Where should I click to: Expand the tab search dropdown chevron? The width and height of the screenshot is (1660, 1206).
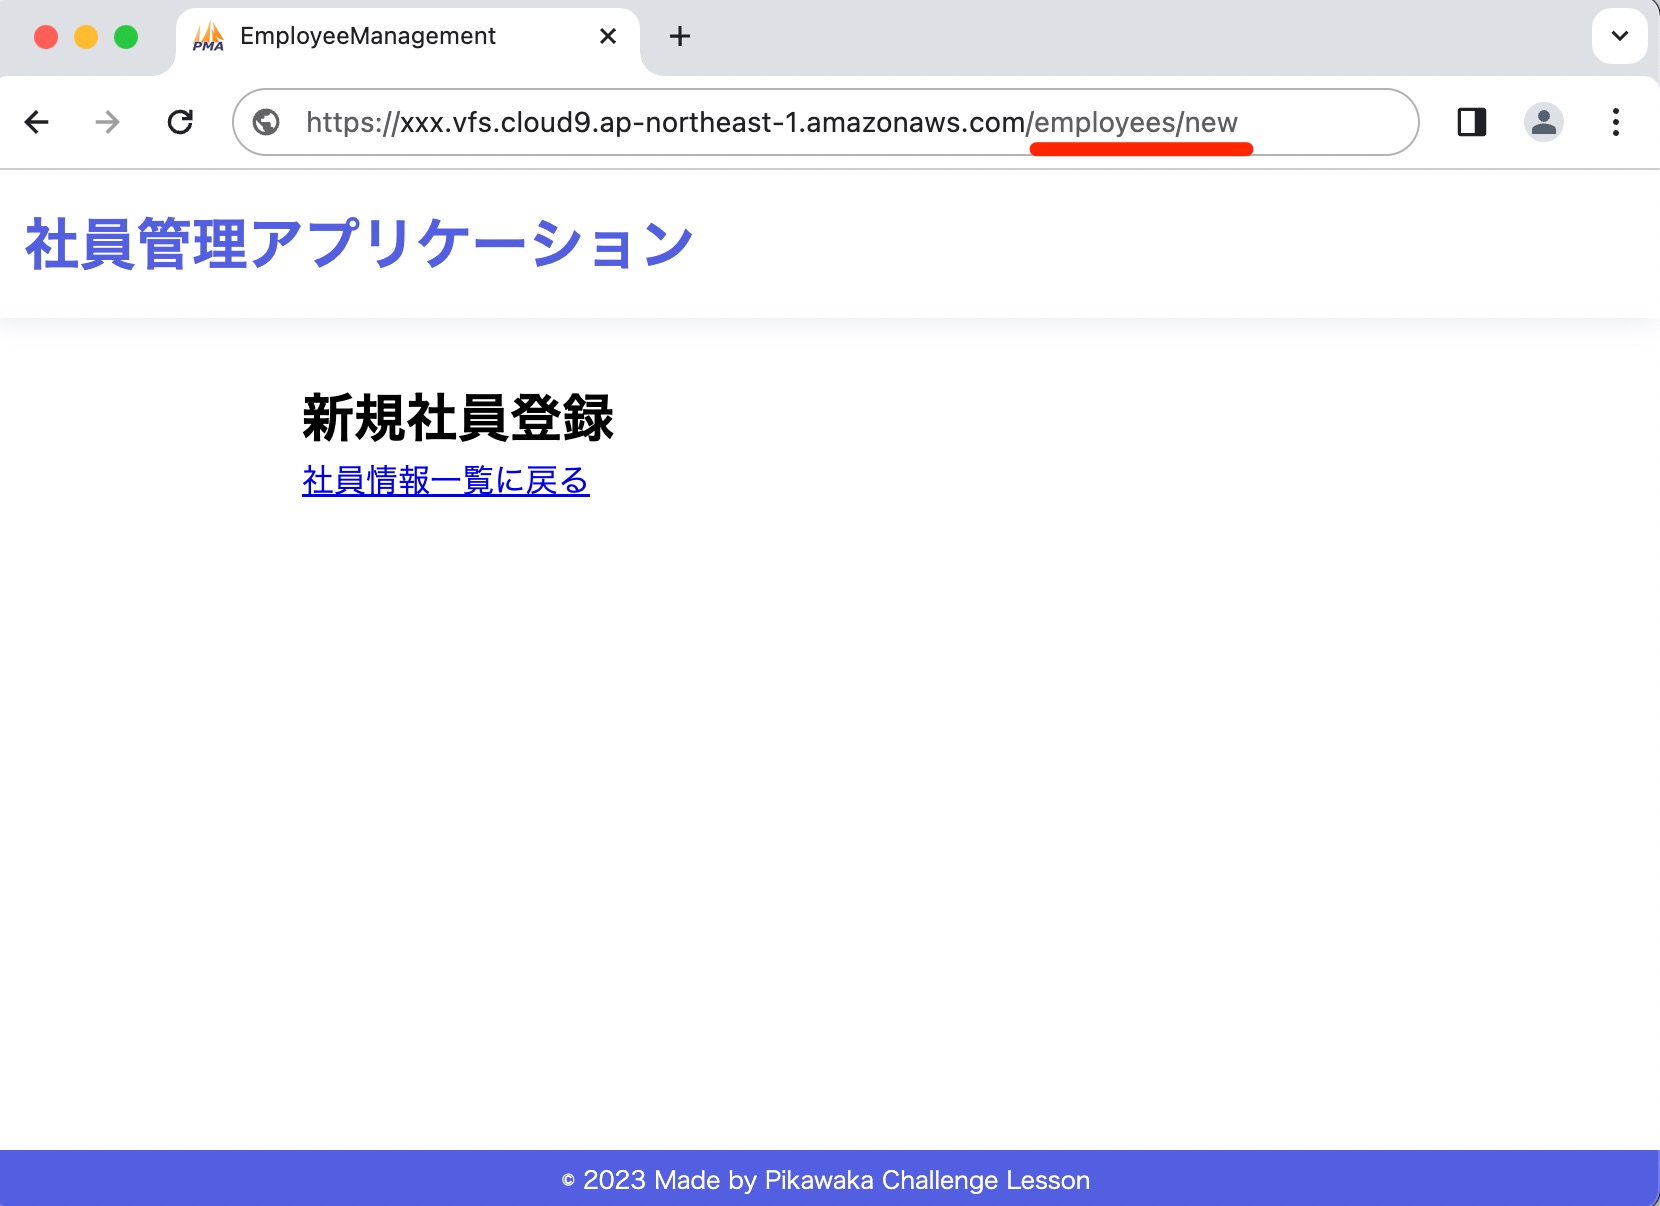1619,37
